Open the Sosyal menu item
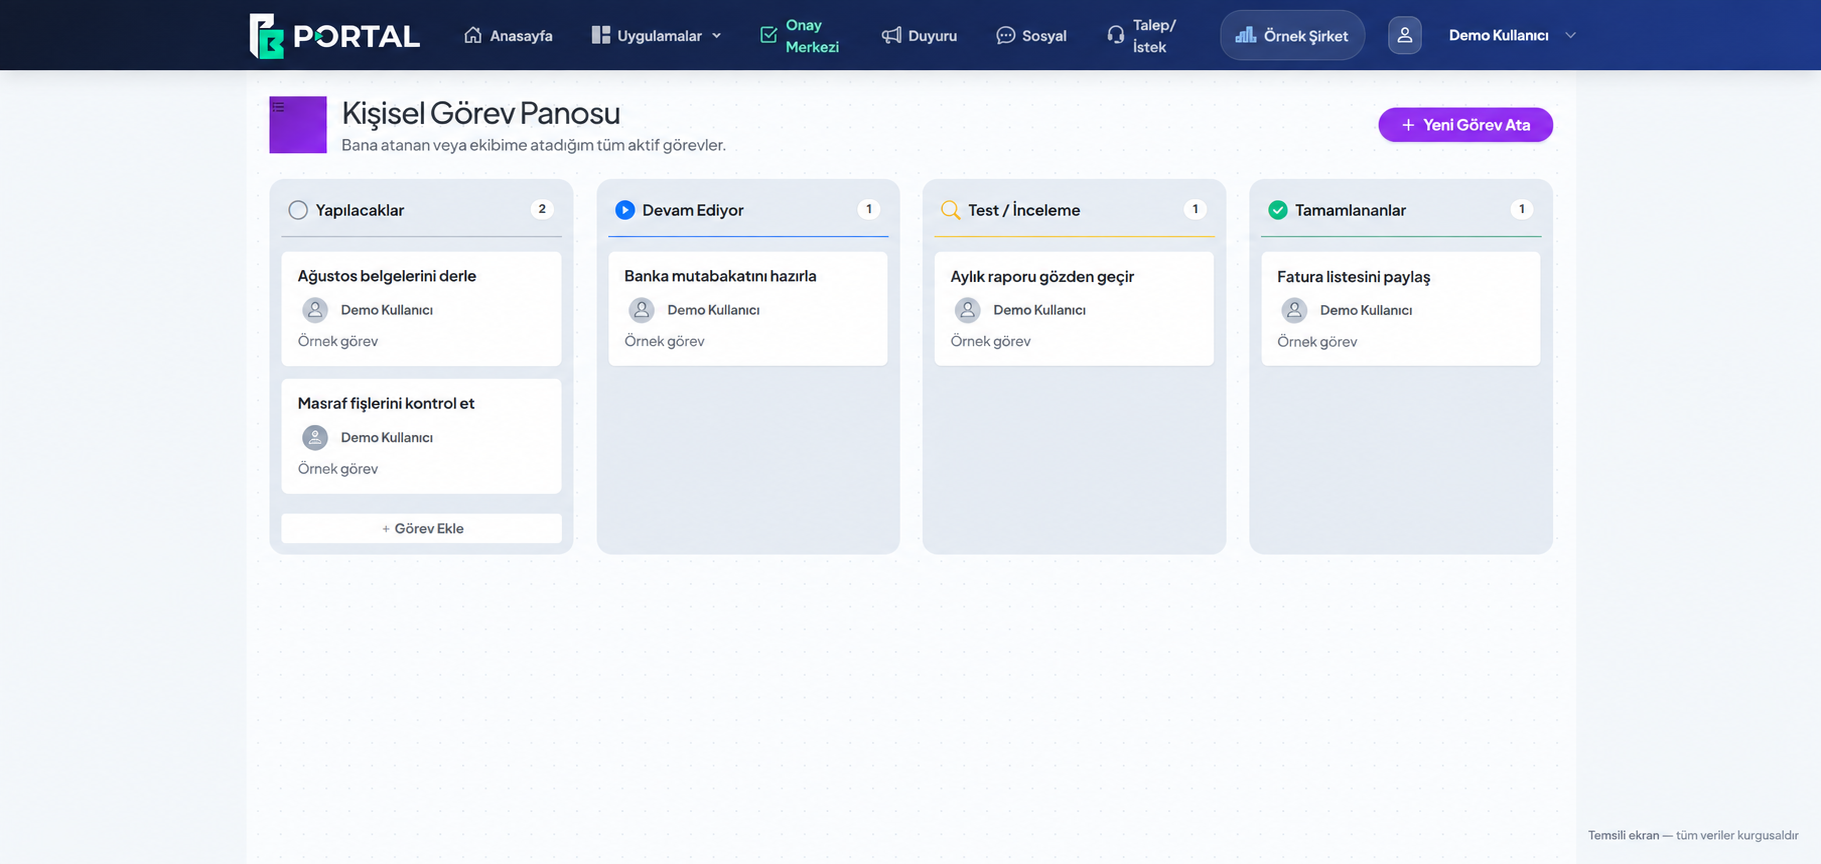 coord(1031,35)
